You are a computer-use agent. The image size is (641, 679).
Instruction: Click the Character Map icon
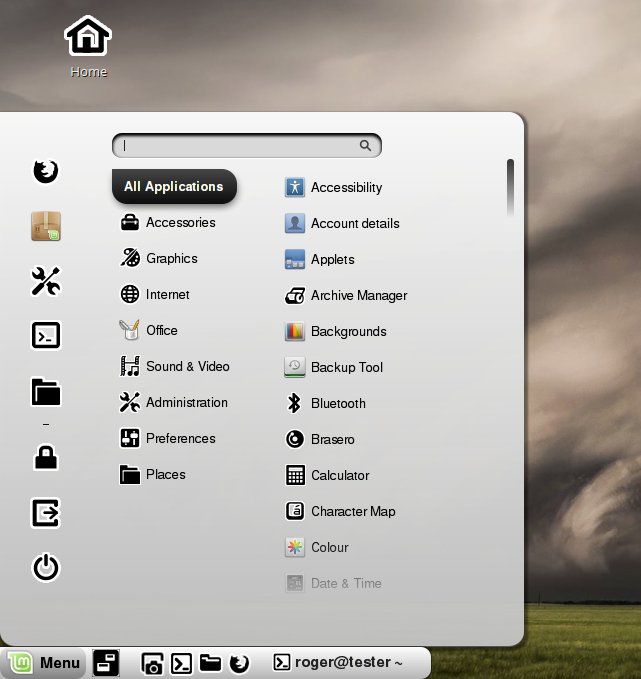(x=295, y=511)
